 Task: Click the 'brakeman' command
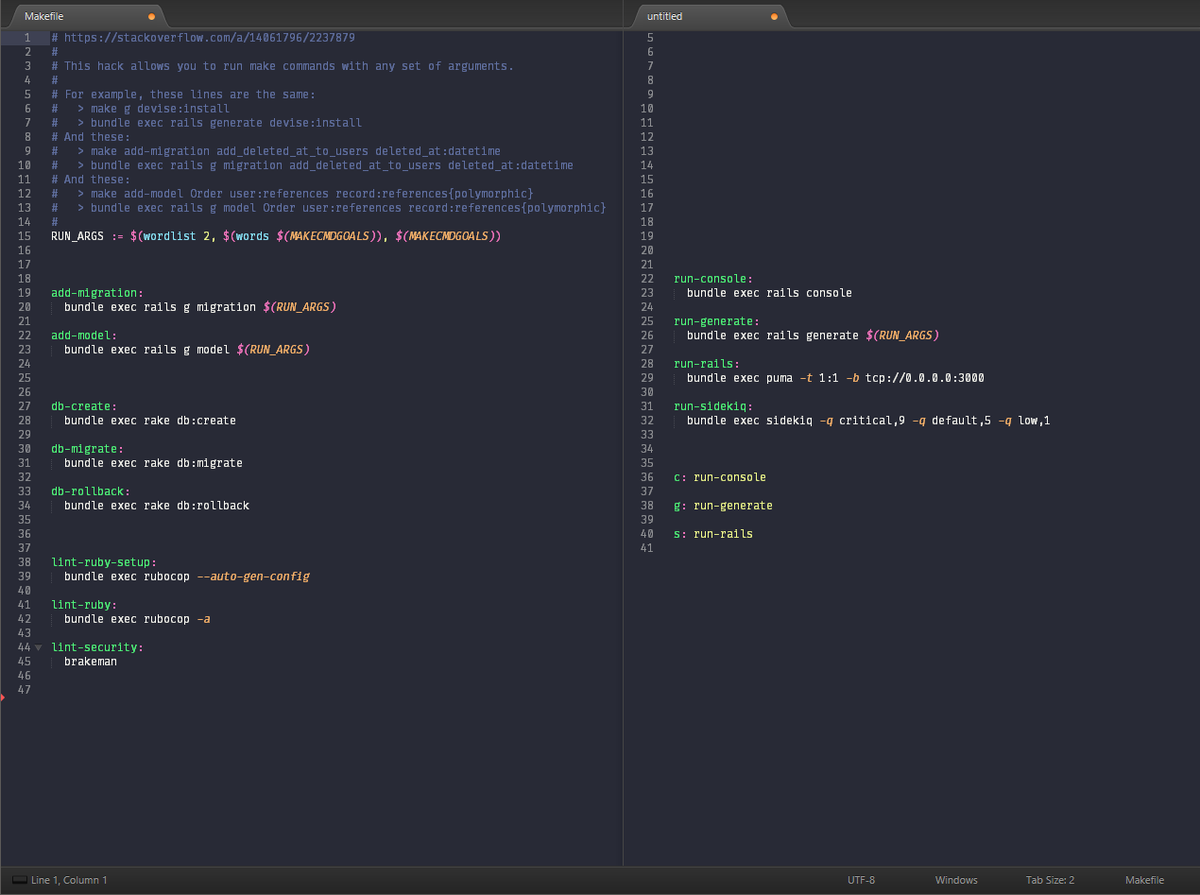(90, 662)
